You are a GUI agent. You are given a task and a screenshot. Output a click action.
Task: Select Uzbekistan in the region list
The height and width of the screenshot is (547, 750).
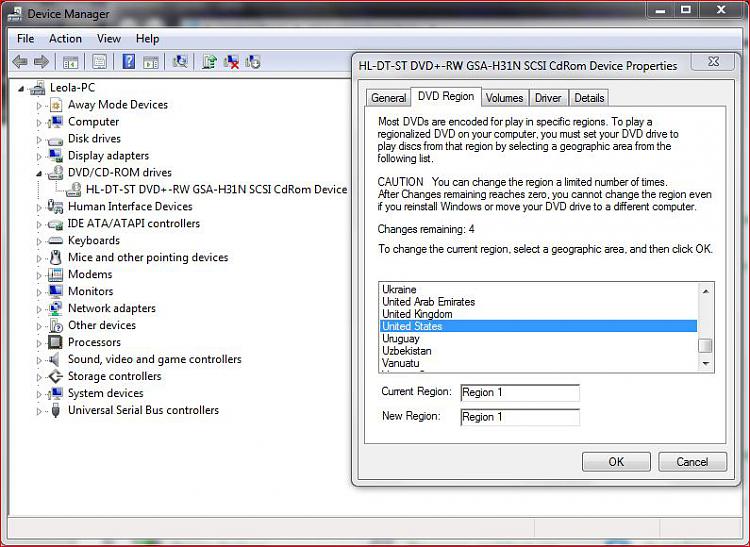pyautogui.click(x=539, y=350)
